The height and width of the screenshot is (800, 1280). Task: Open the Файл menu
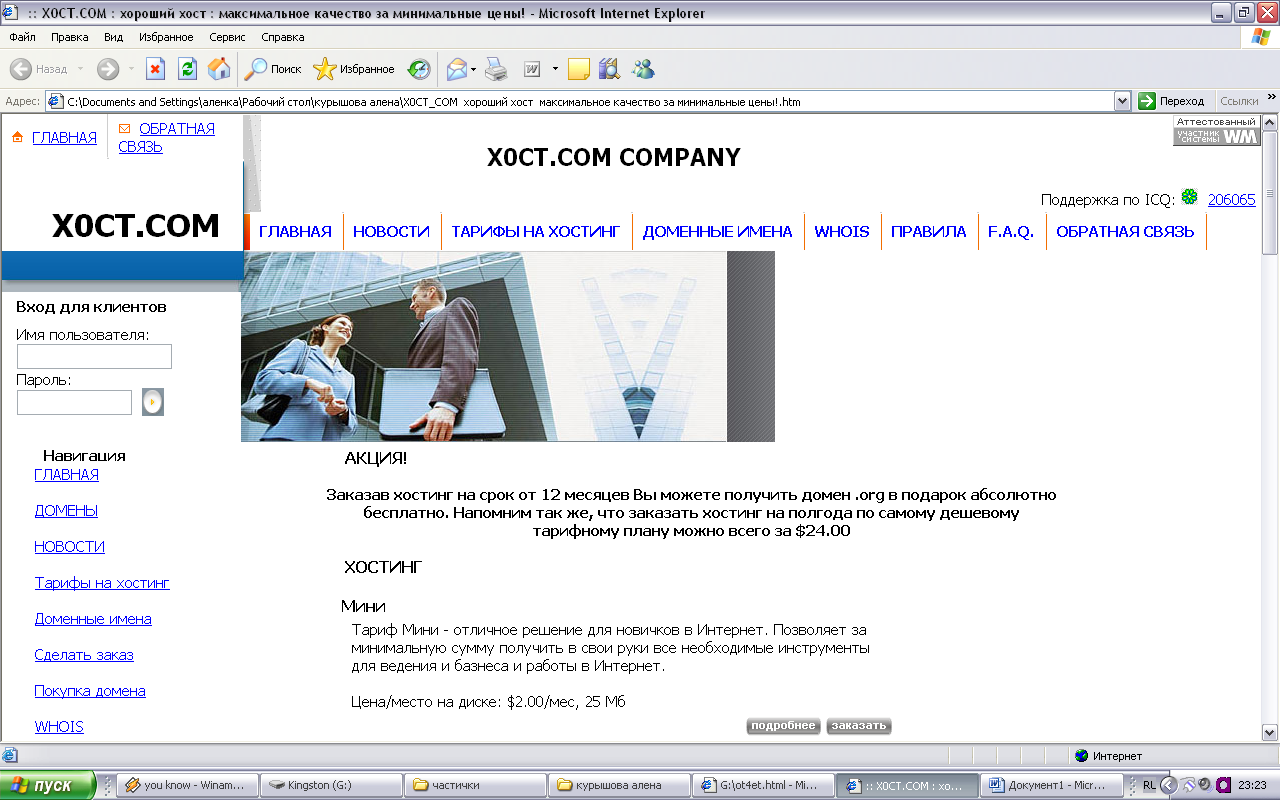[x=22, y=37]
